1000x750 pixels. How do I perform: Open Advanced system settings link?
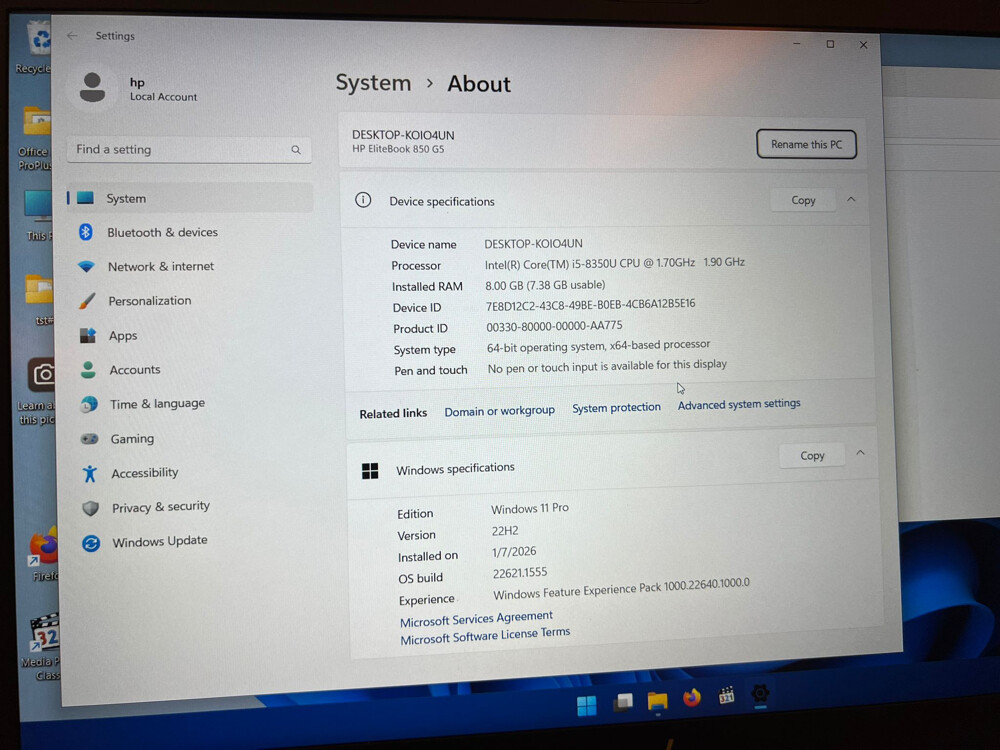coord(739,404)
